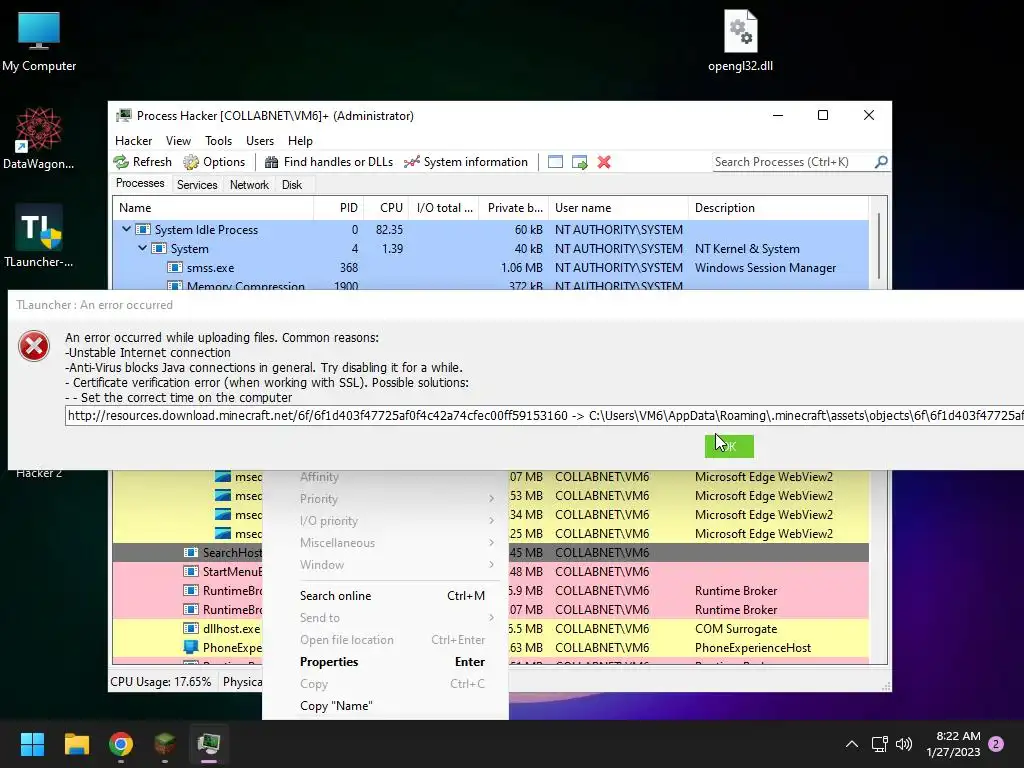Expand Send to submenu
Viewport: 1024px width, 768px height.
click(392, 618)
